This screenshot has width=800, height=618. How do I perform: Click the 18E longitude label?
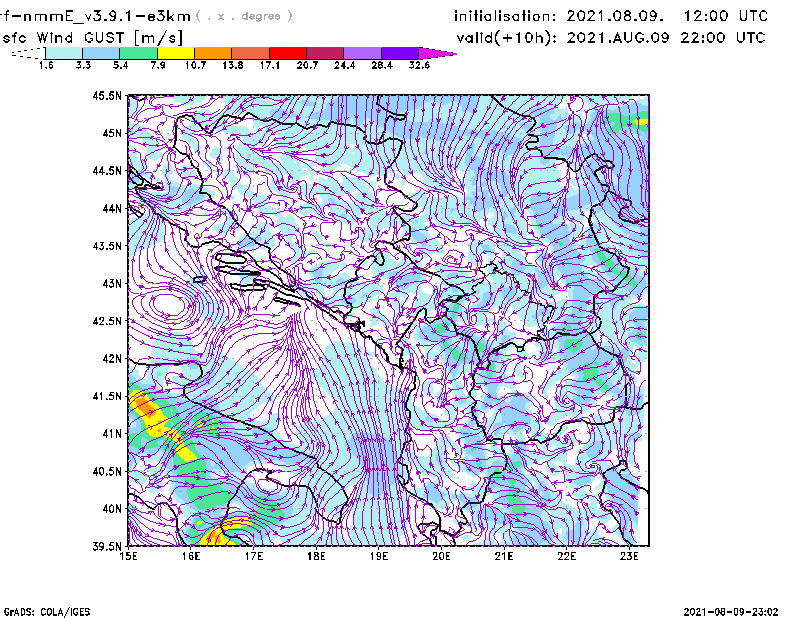point(316,556)
